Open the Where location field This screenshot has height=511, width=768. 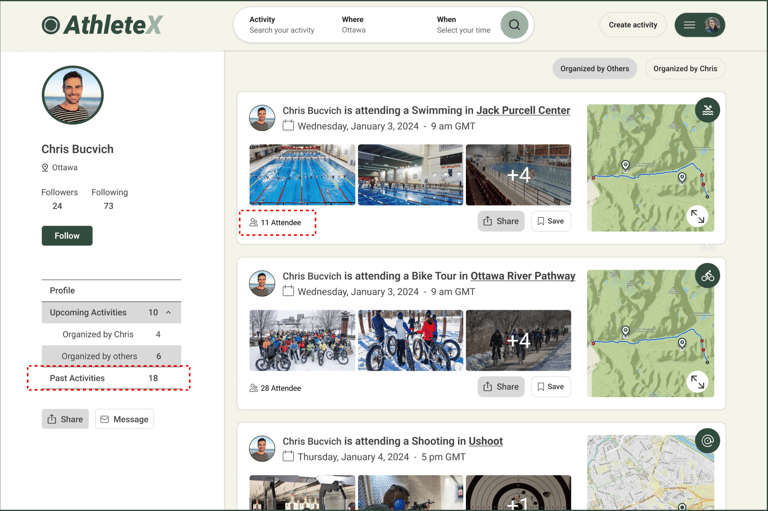tap(354, 24)
